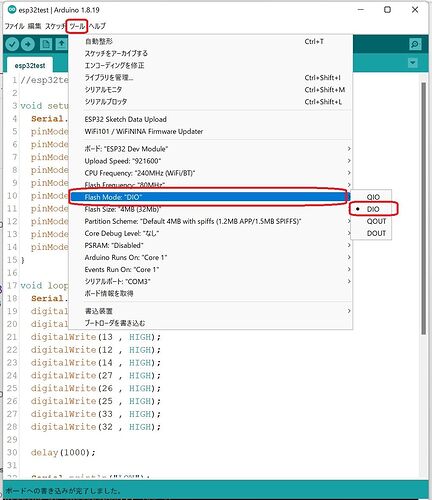This screenshot has width=432, height=500.
Task: Click the New sketch icon
Action: [46, 44]
